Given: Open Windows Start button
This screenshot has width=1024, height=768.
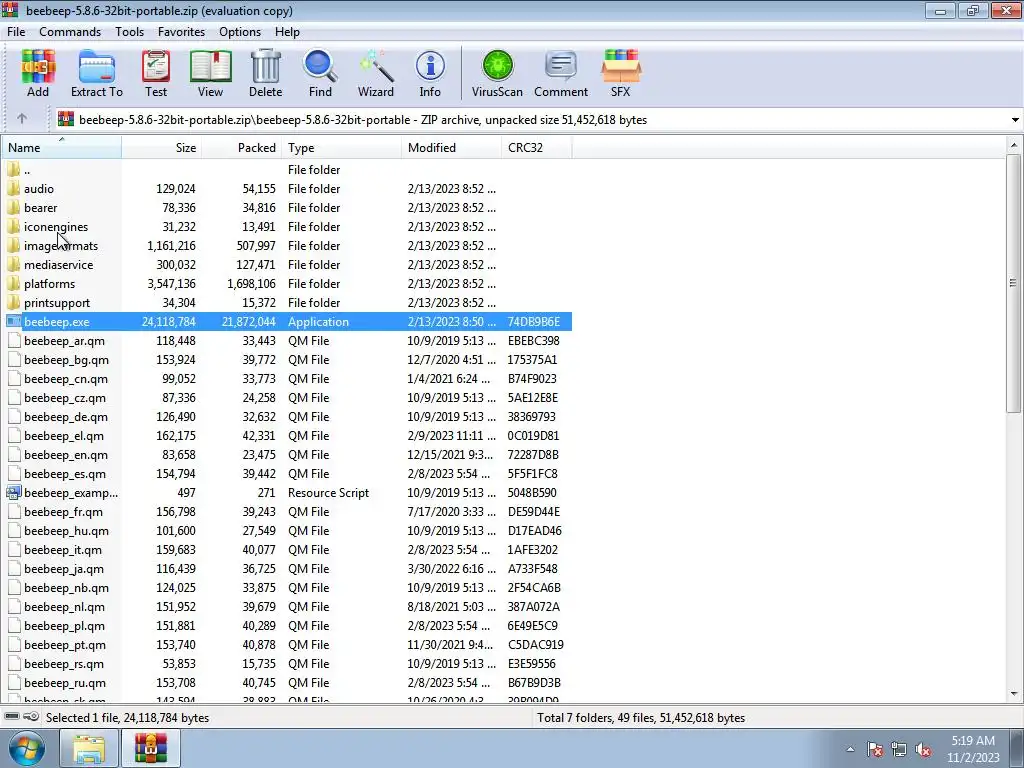Looking at the screenshot, I should pos(26,748).
